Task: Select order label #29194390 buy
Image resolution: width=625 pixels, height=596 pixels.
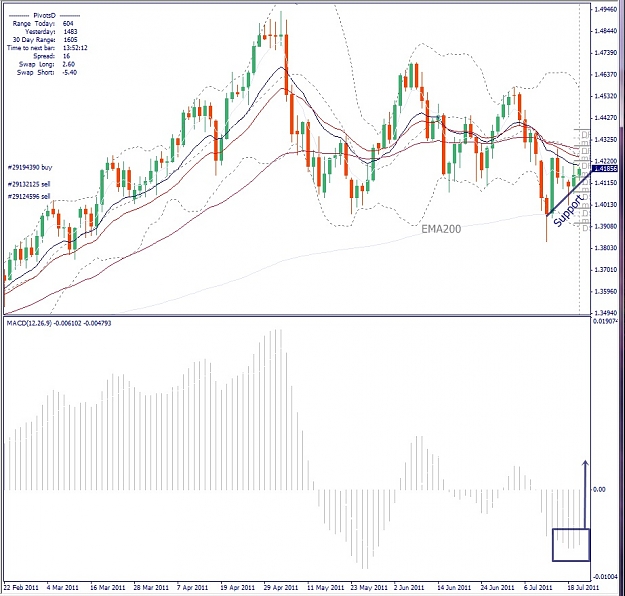Action: (x=30, y=167)
